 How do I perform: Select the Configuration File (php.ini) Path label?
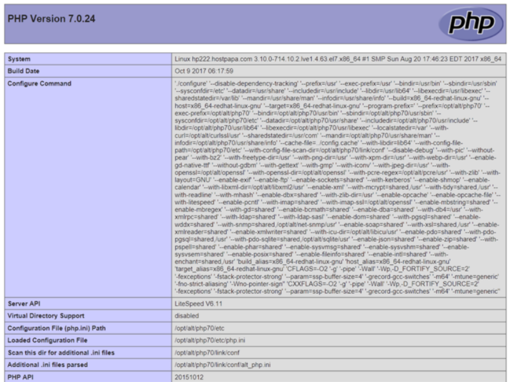pos(57,328)
